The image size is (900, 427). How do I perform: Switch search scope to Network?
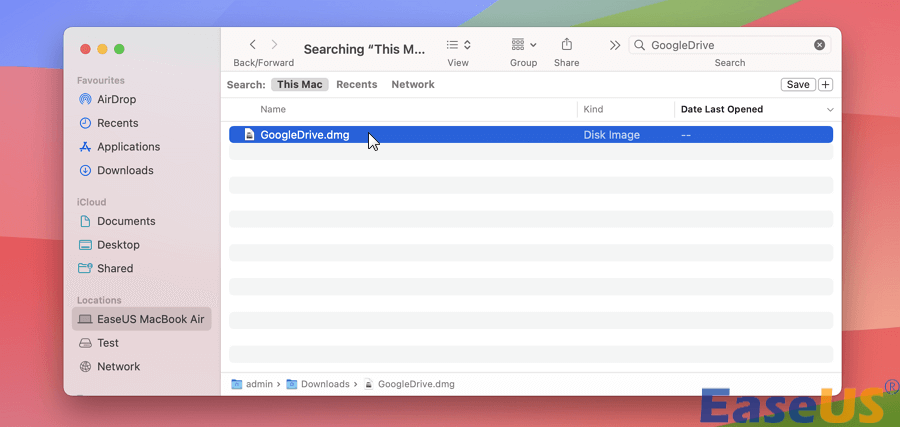click(412, 85)
